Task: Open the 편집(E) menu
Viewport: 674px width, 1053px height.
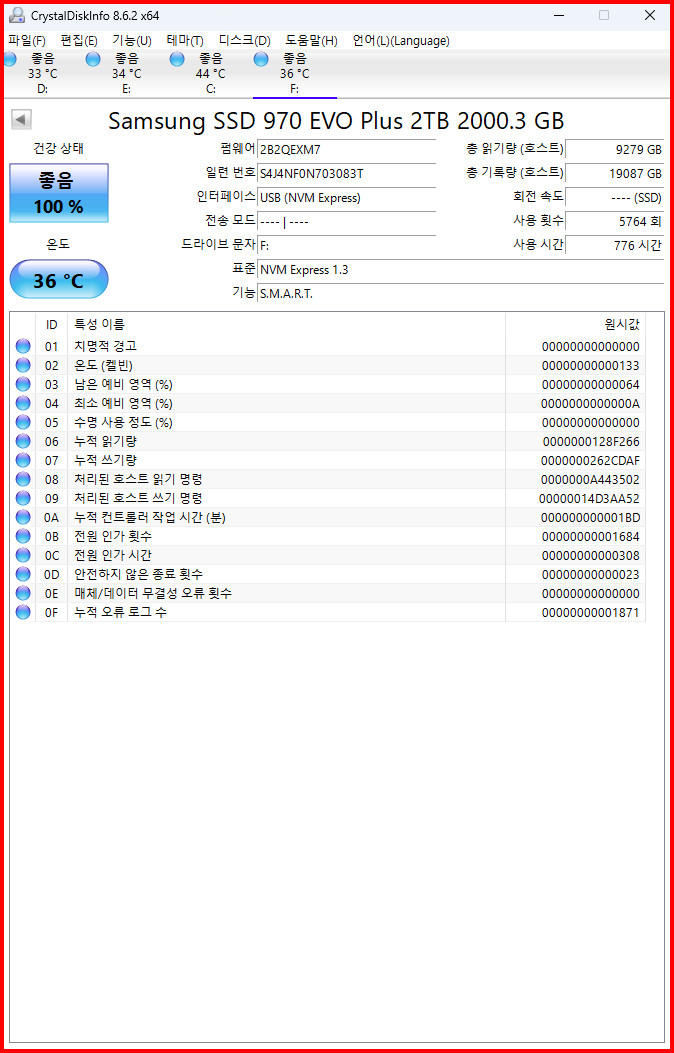Action: tap(79, 40)
